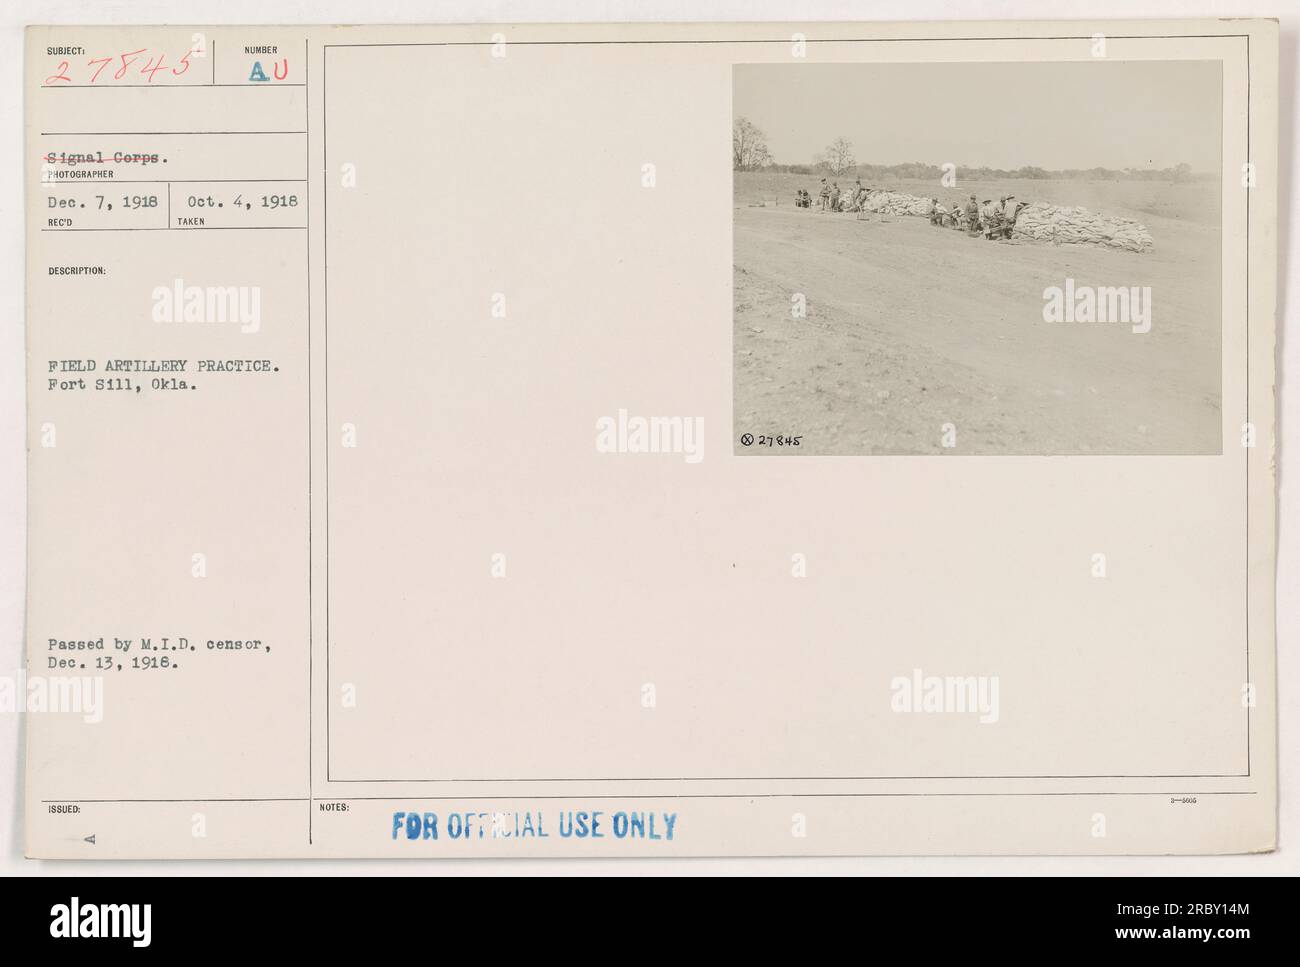Click the NOTES field label

(335, 807)
